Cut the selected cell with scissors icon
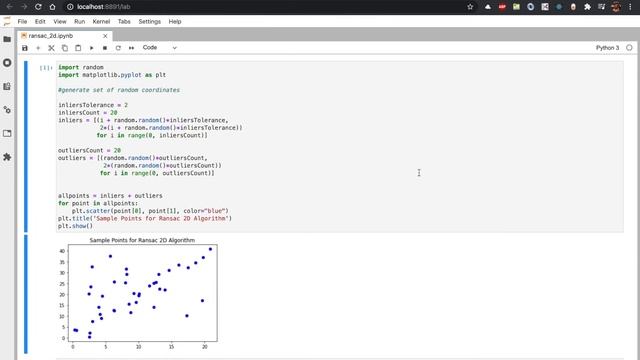This screenshot has height=360, width=640. click(x=51, y=48)
